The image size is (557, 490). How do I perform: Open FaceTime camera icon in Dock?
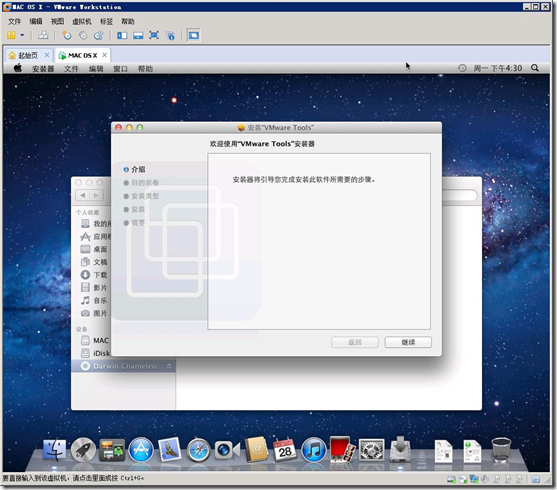(227, 450)
